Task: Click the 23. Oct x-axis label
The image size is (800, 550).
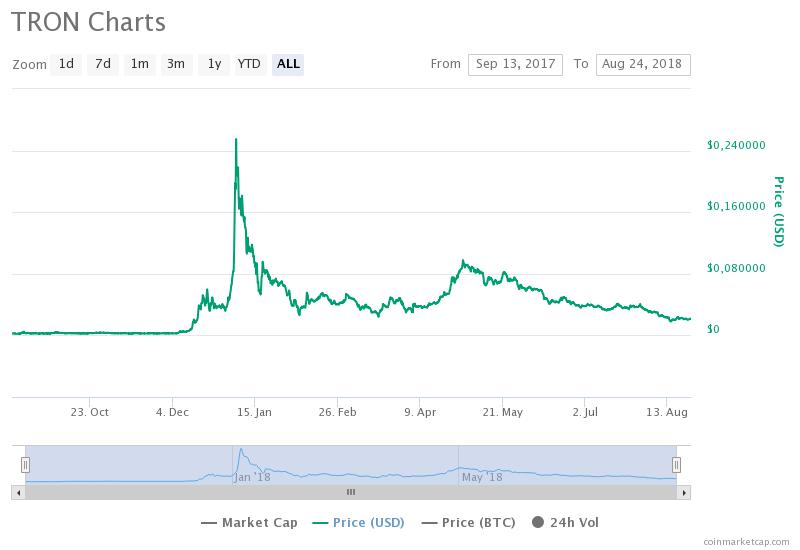Action: [x=89, y=412]
